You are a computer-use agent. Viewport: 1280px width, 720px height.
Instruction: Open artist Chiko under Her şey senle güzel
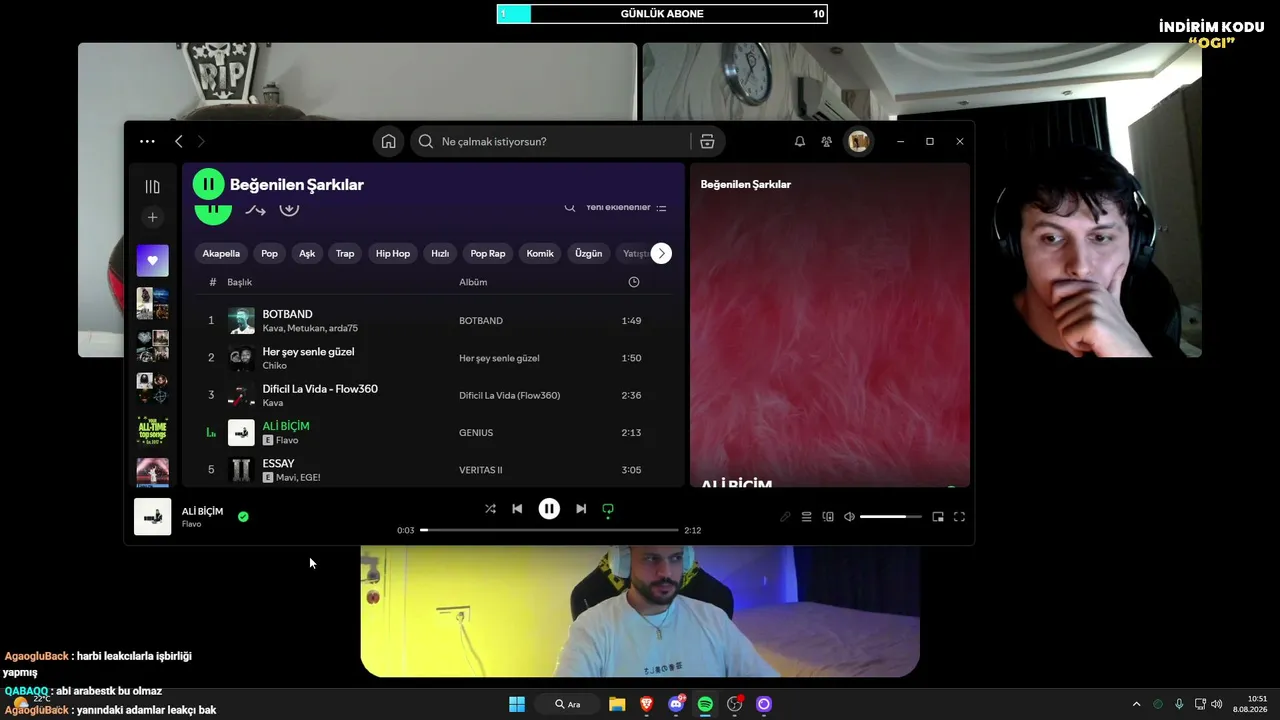pyautogui.click(x=274, y=366)
